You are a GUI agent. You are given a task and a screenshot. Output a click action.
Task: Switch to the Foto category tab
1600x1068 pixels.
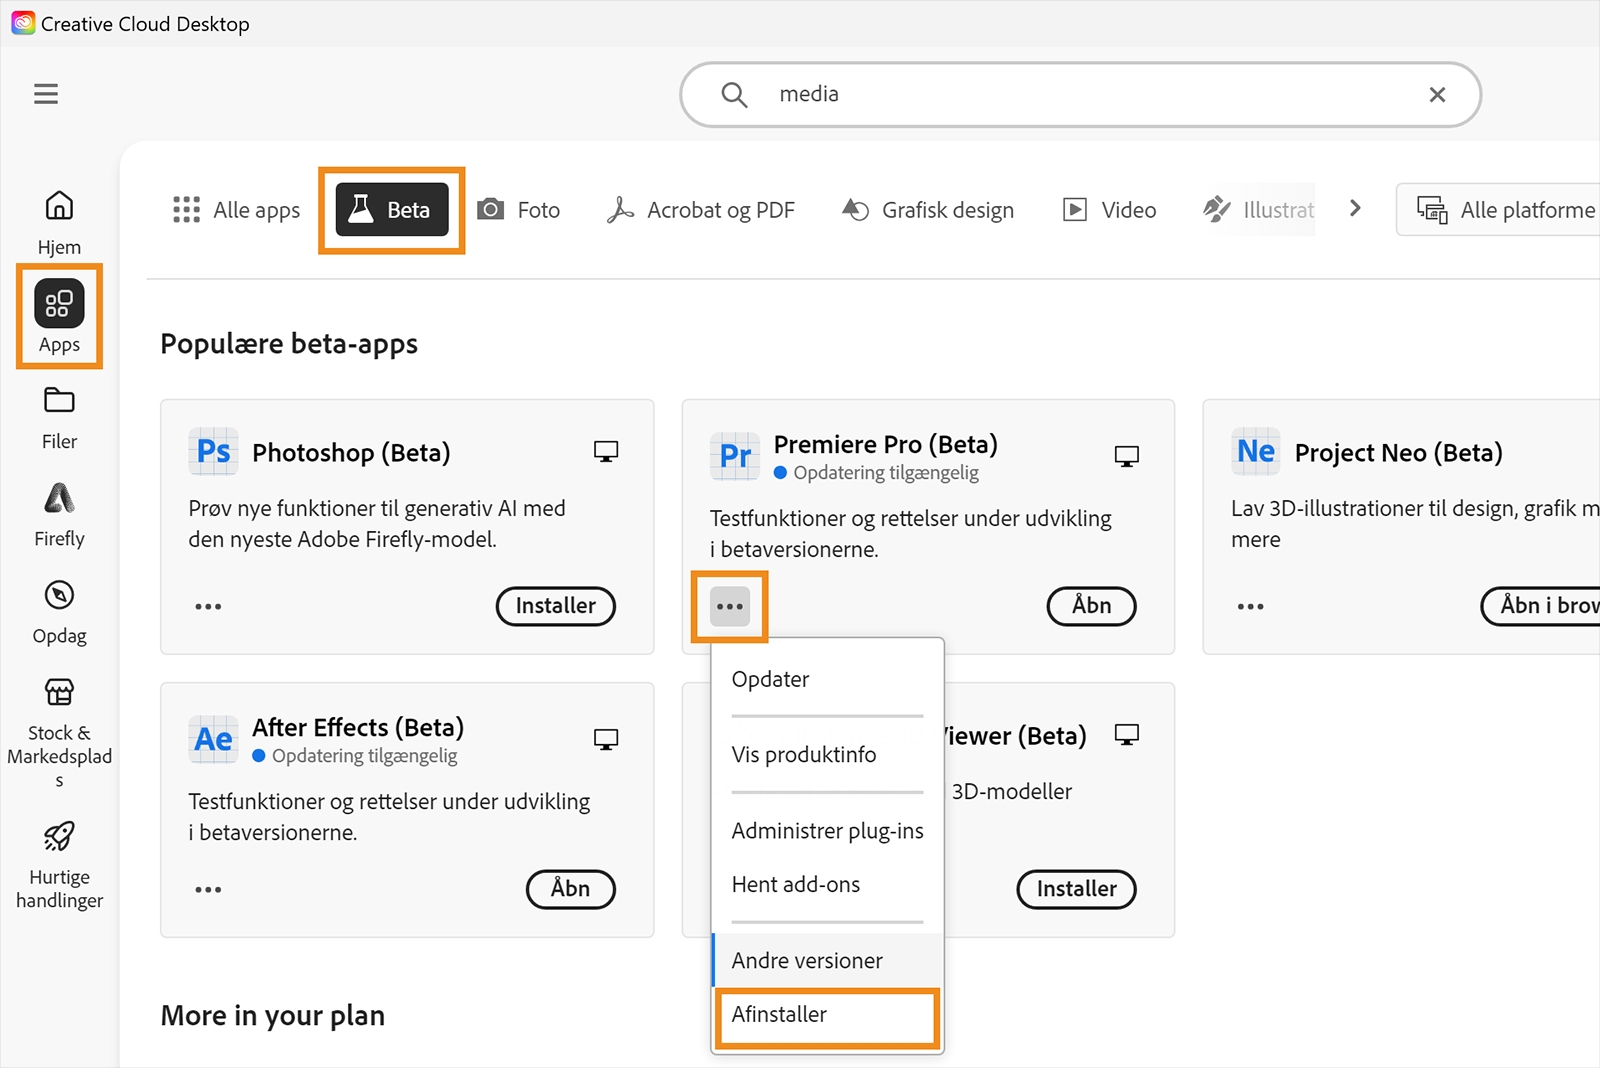[x=519, y=209]
